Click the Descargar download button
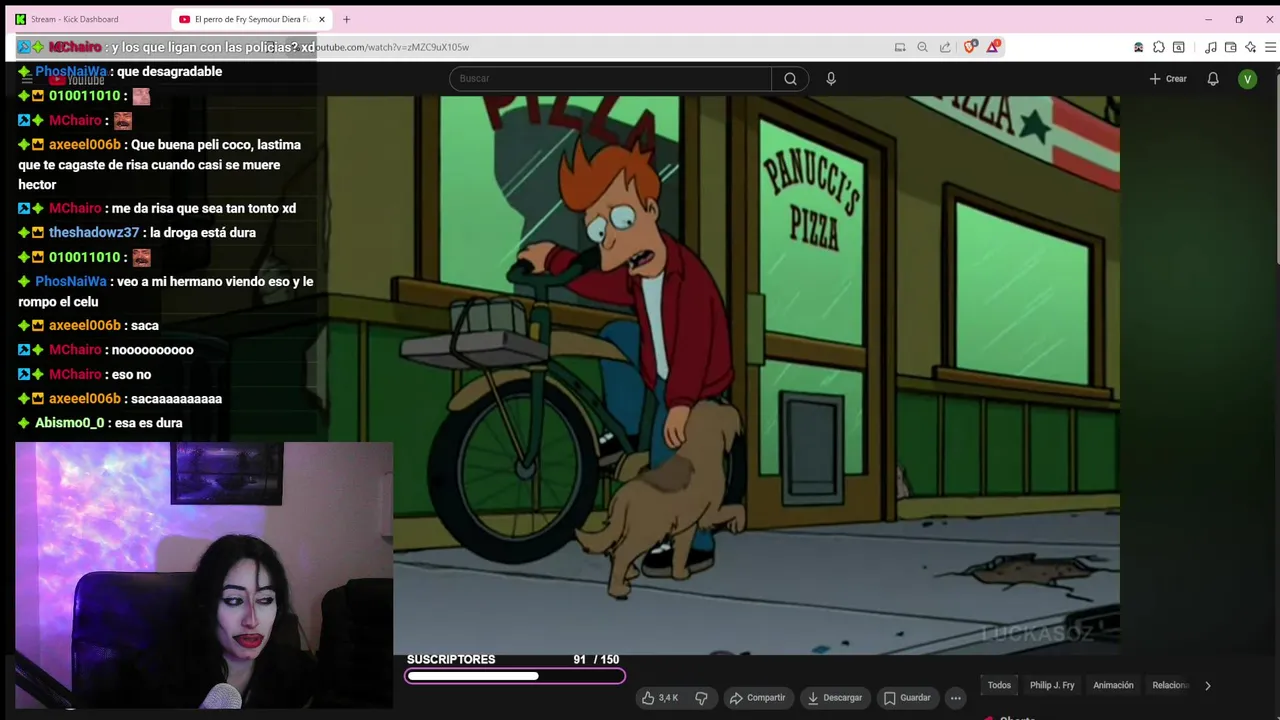This screenshot has width=1280, height=720. pyautogui.click(x=834, y=697)
